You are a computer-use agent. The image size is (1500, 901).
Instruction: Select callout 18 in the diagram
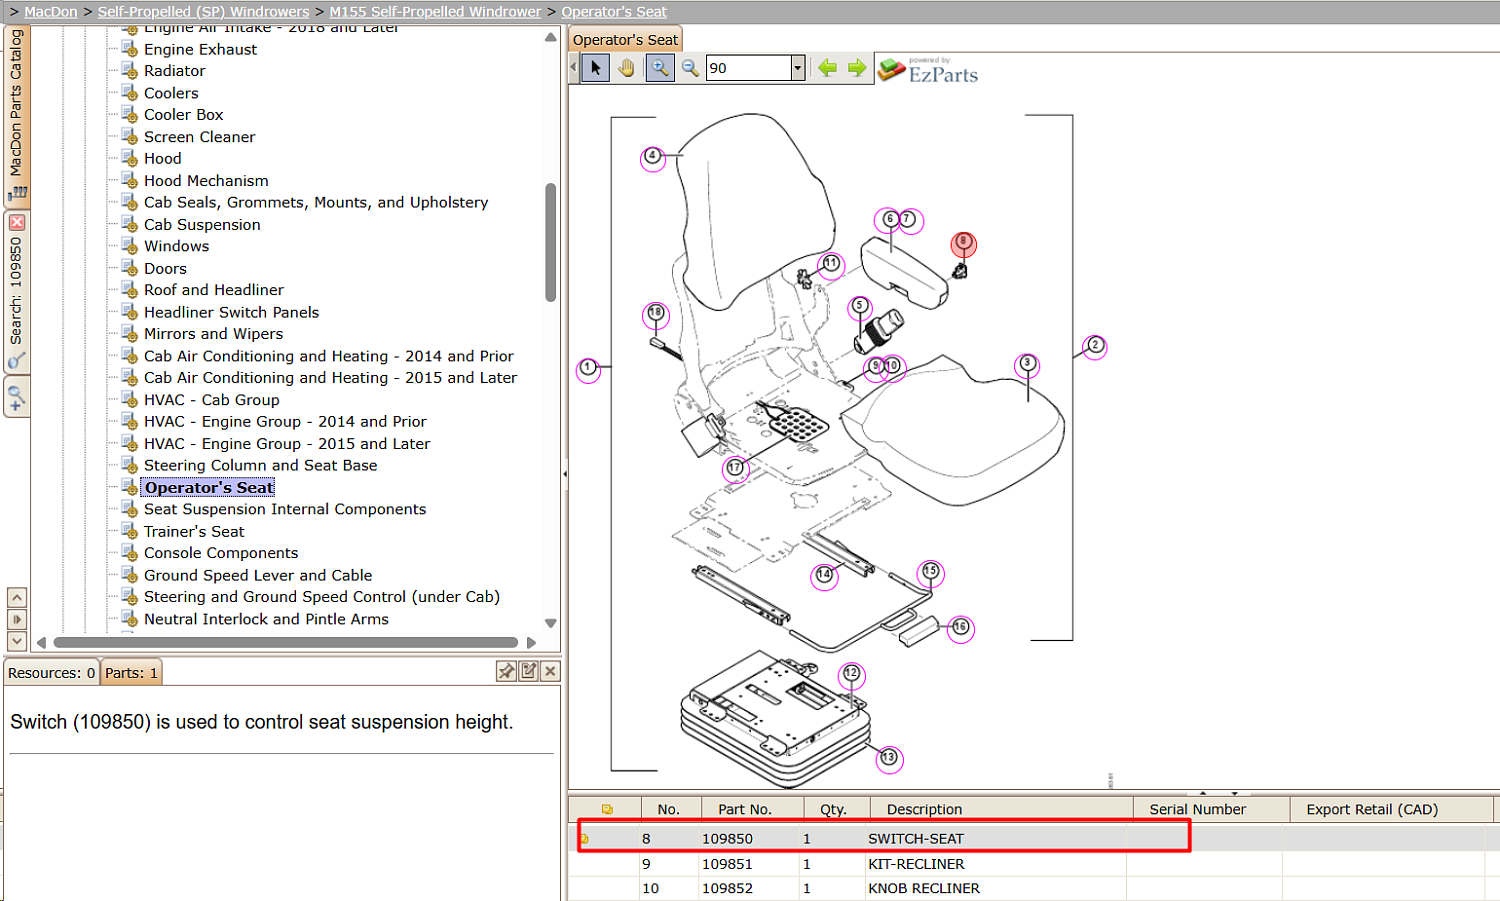[656, 314]
